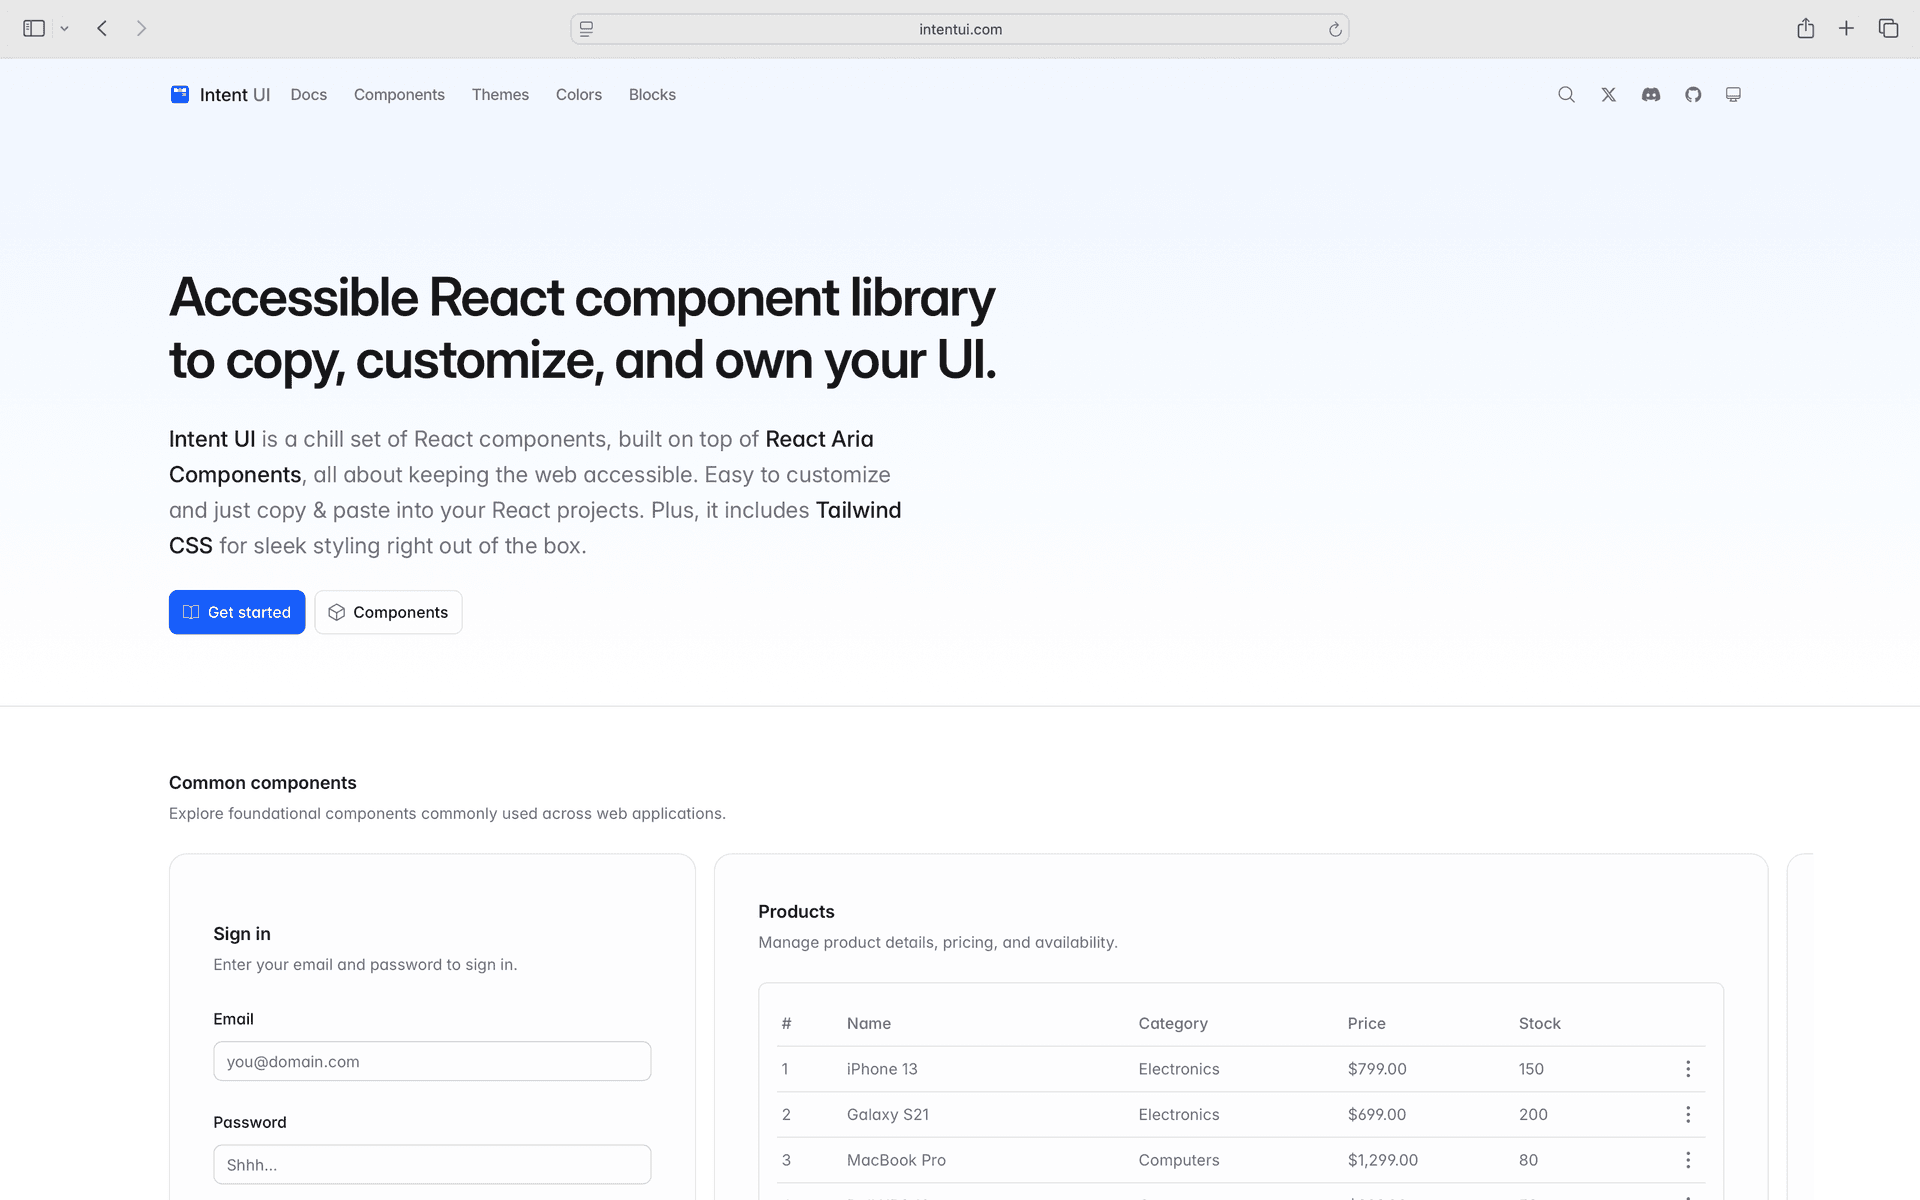
Task: Open row actions menu for Galaxy S21
Action: click(1687, 1114)
